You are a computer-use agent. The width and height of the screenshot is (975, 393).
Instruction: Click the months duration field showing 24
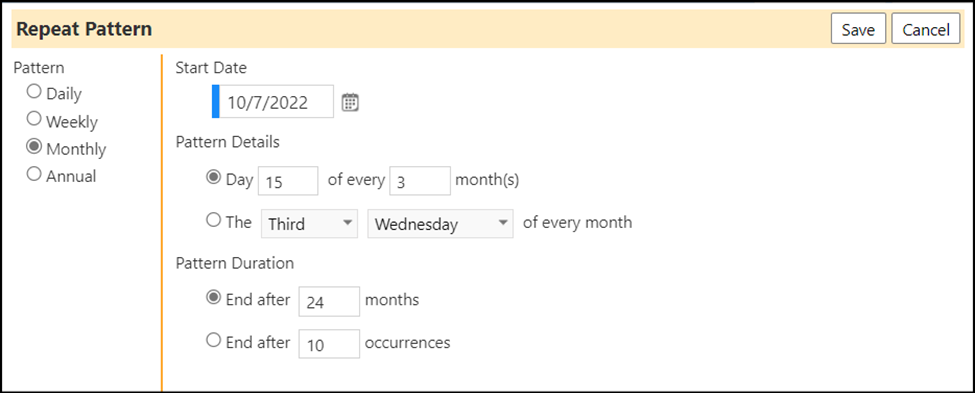point(329,302)
